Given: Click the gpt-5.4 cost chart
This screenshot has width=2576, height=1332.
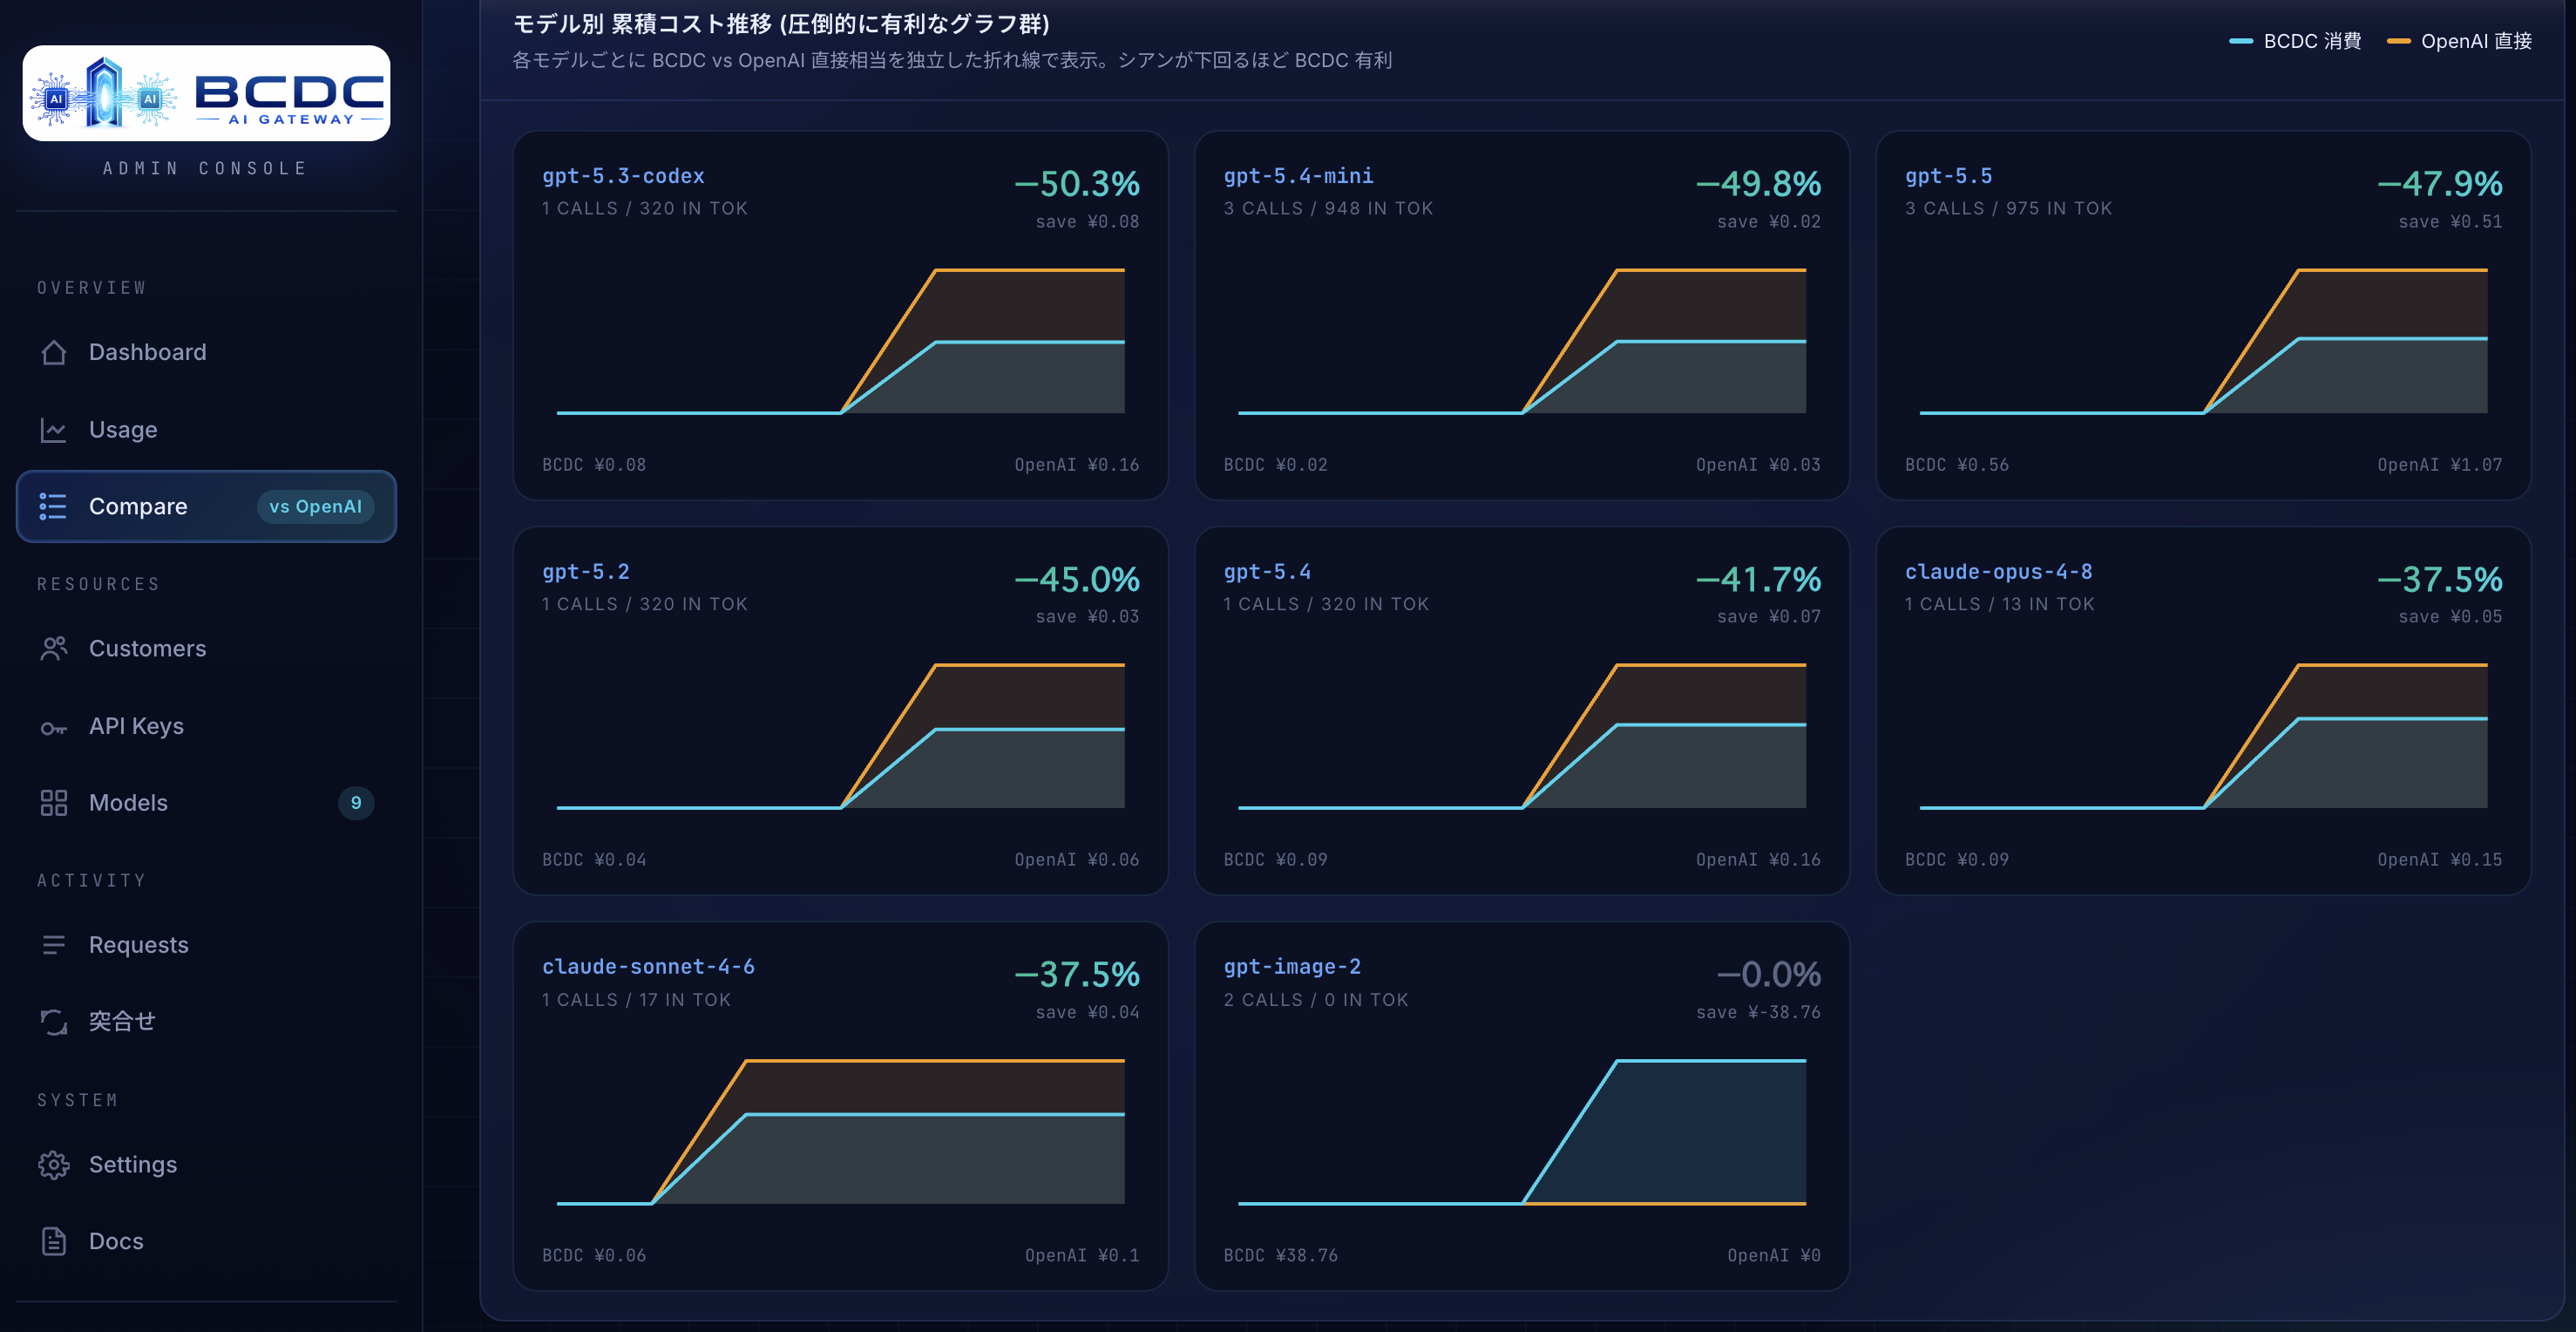Looking at the screenshot, I should pyautogui.click(x=1521, y=736).
